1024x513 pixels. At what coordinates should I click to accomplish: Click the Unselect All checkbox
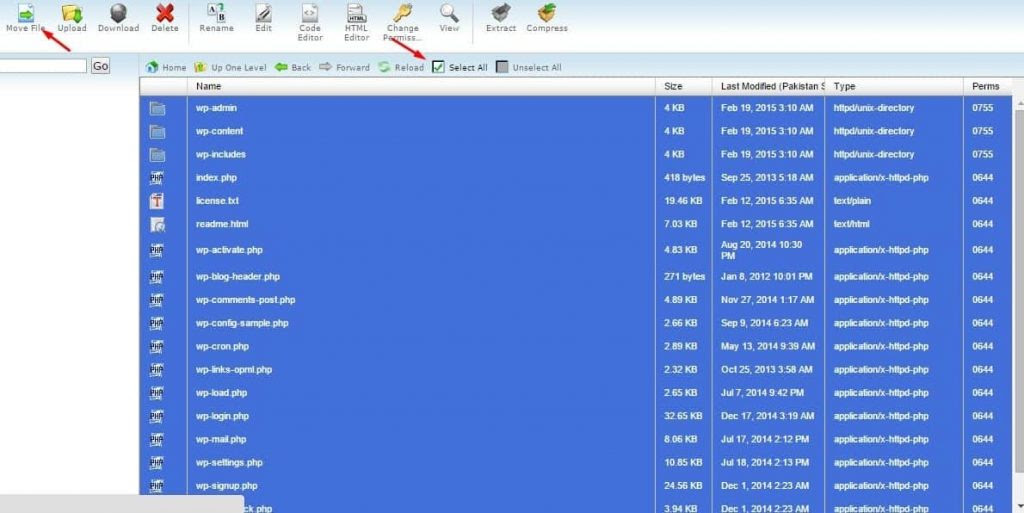502,67
